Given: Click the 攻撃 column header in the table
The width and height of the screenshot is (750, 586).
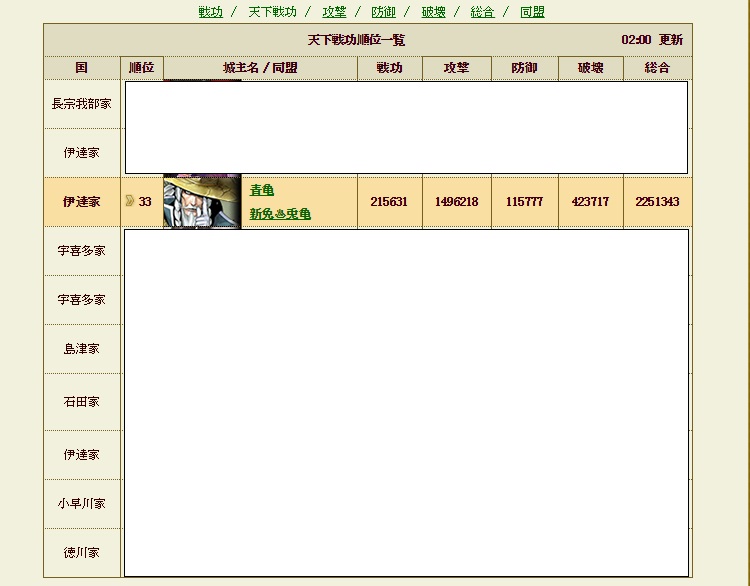Looking at the screenshot, I should pos(456,67).
